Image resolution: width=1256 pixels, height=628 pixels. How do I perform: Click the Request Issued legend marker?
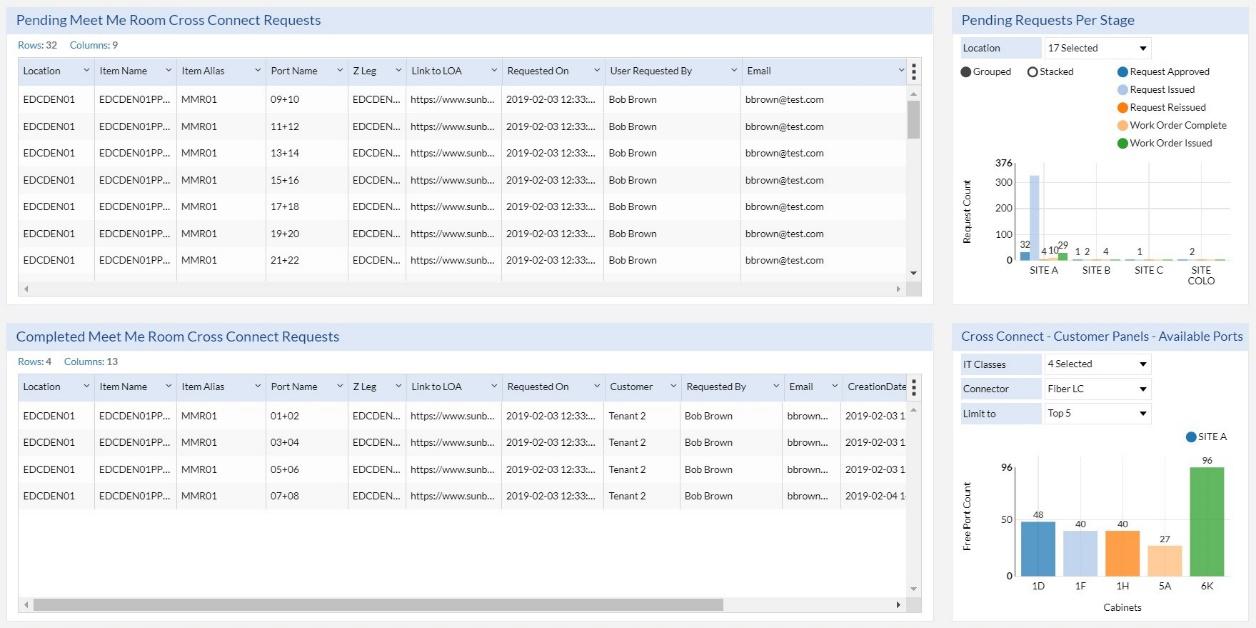(1123, 90)
